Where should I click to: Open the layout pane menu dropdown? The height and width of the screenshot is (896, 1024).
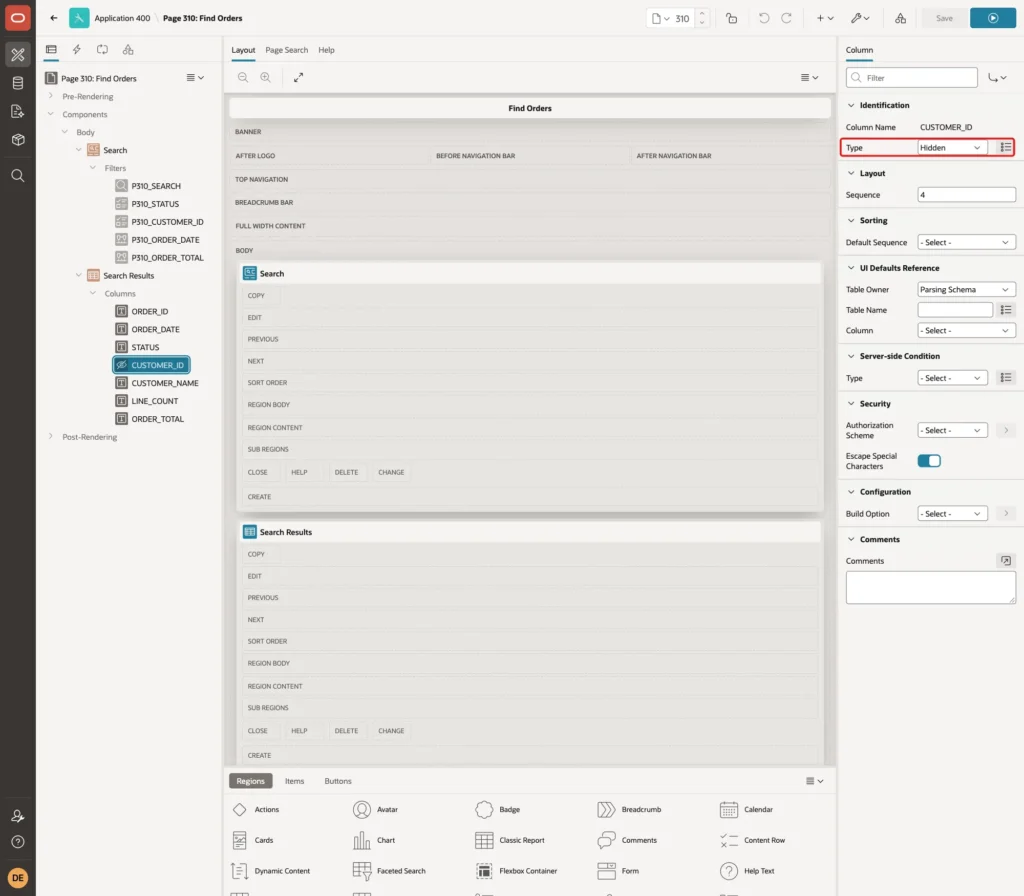click(x=809, y=77)
